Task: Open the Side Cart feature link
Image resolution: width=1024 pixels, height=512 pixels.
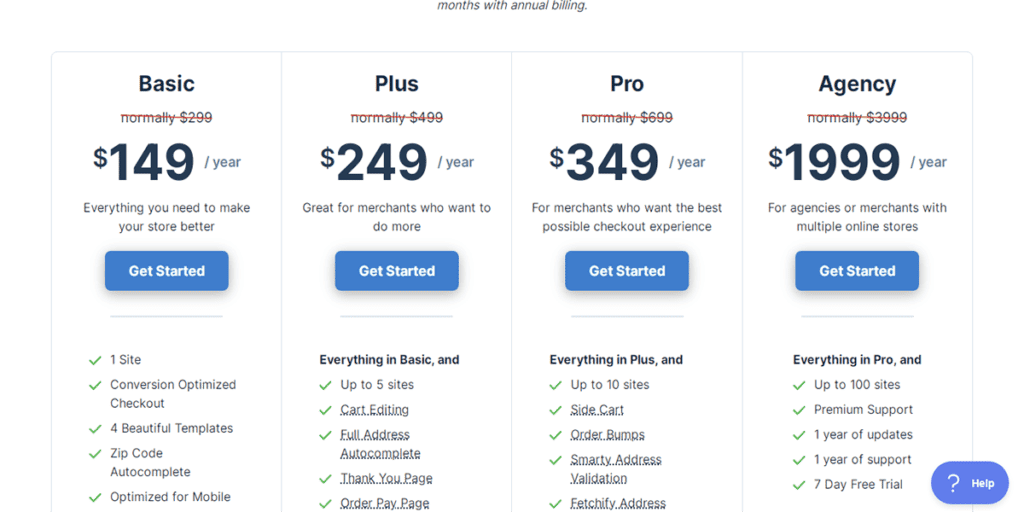Action: (x=596, y=410)
